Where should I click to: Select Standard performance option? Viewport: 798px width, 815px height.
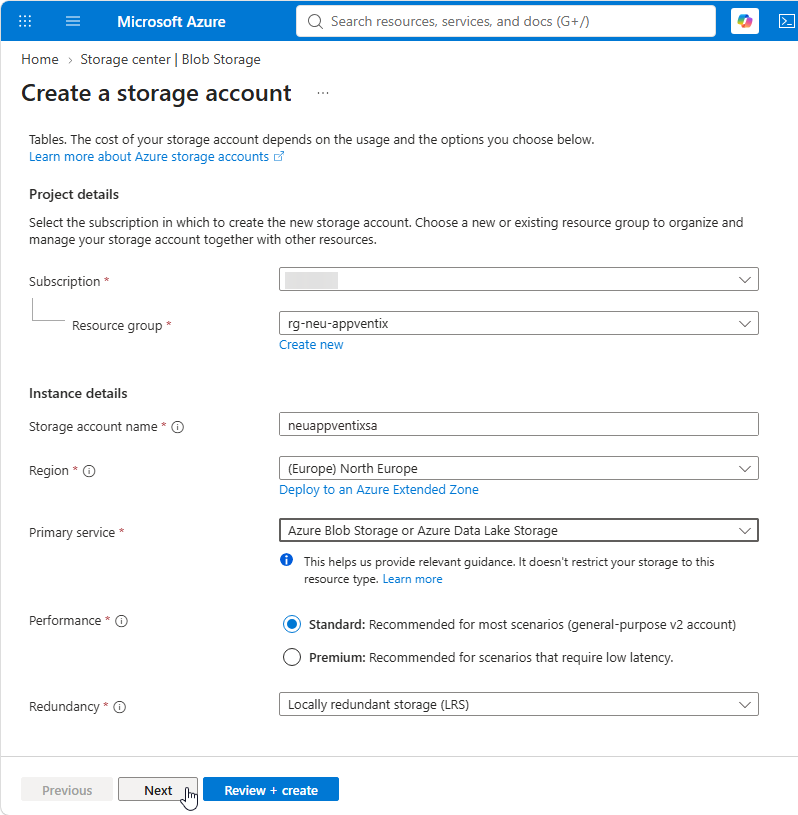[x=292, y=624]
